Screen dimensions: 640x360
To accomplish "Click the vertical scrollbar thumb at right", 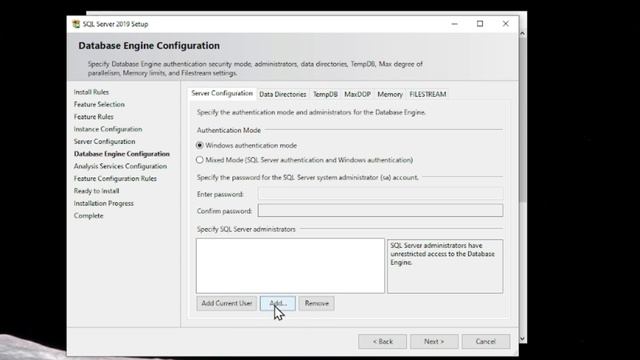I will tap(522, 120).
